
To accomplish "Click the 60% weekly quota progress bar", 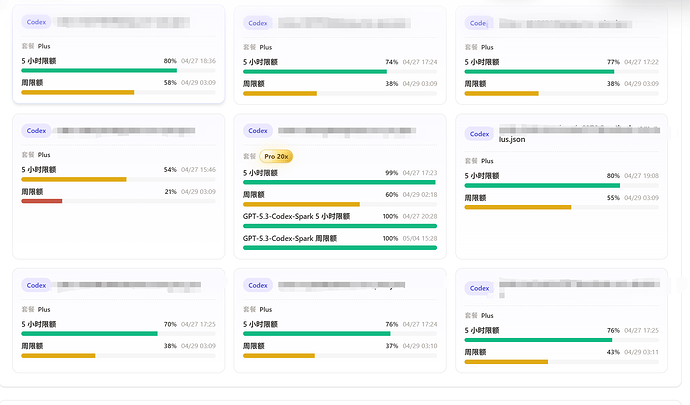I will click(x=340, y=204).
